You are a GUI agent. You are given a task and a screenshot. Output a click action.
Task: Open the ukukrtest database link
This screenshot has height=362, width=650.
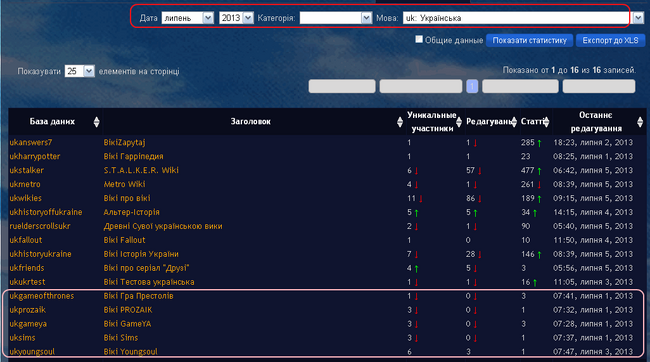(x=27, y=282)
